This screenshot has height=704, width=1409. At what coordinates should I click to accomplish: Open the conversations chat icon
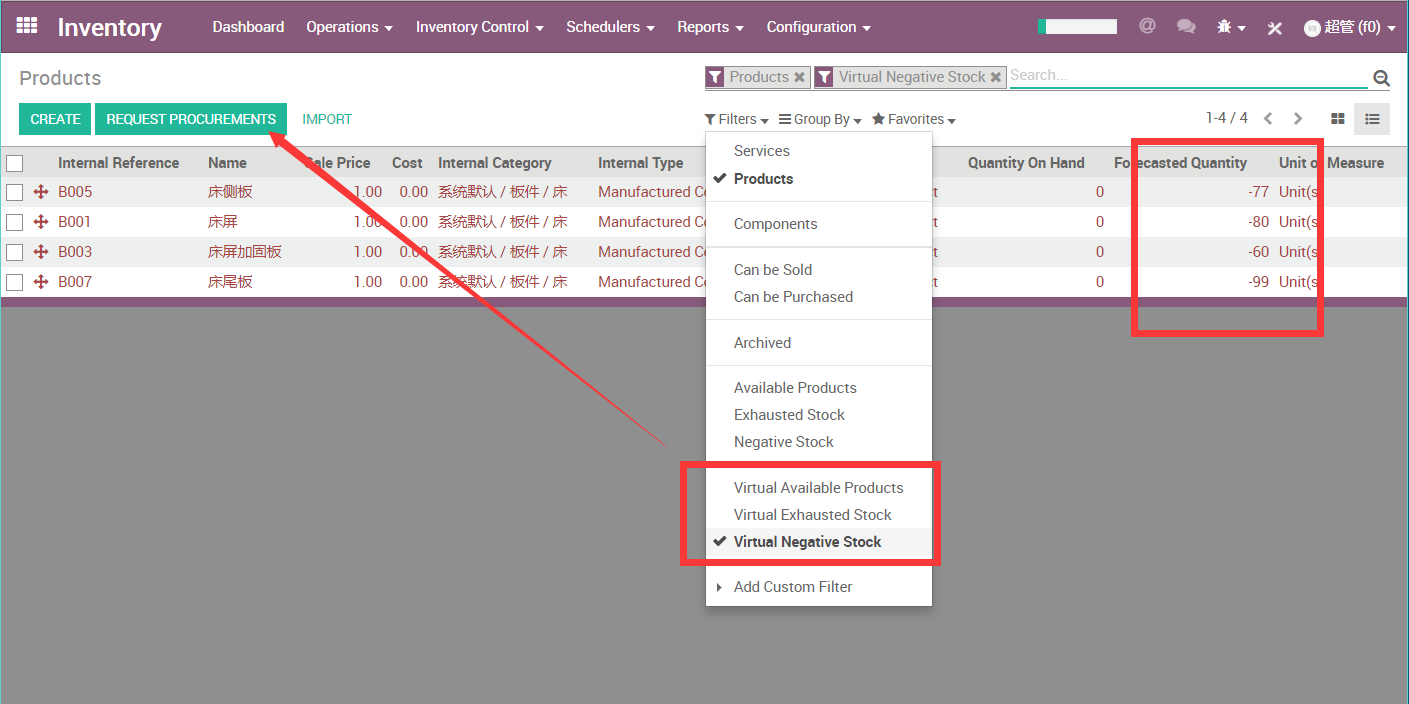tap(1186, 27)
